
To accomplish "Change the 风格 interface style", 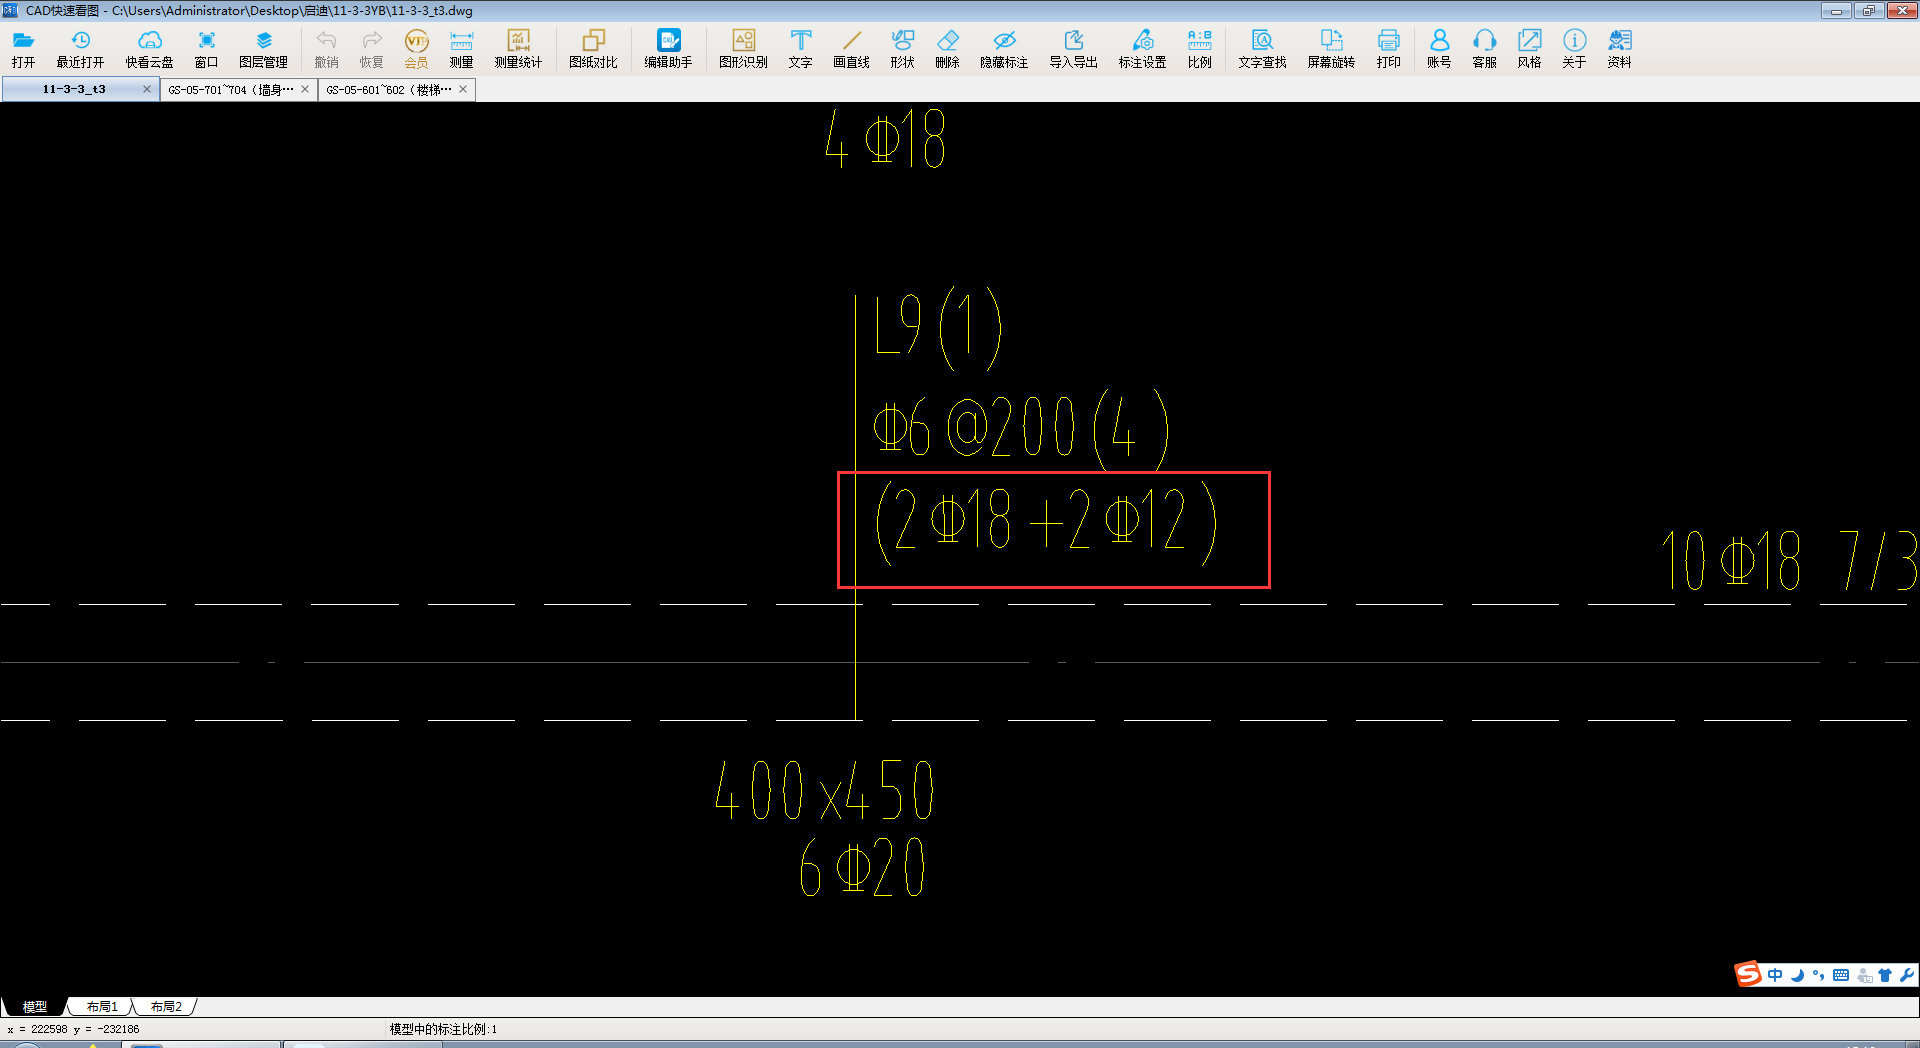I will (x=1529, y=48).
